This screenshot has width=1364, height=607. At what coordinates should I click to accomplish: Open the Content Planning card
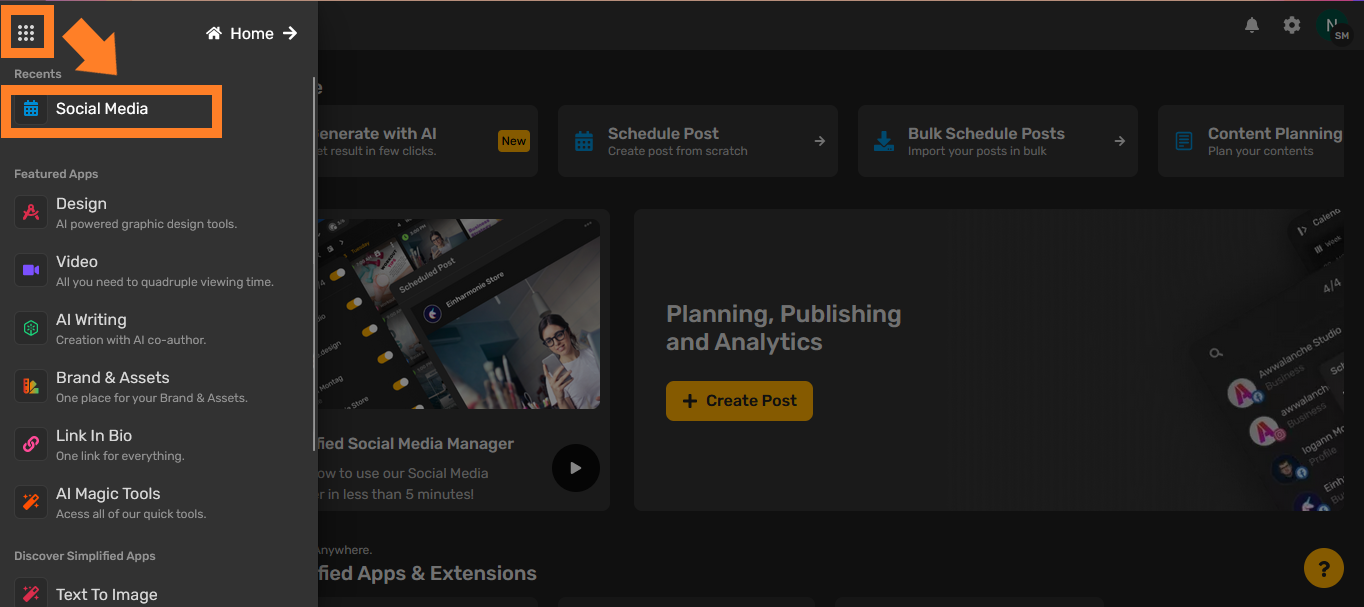pos(1260,141)
